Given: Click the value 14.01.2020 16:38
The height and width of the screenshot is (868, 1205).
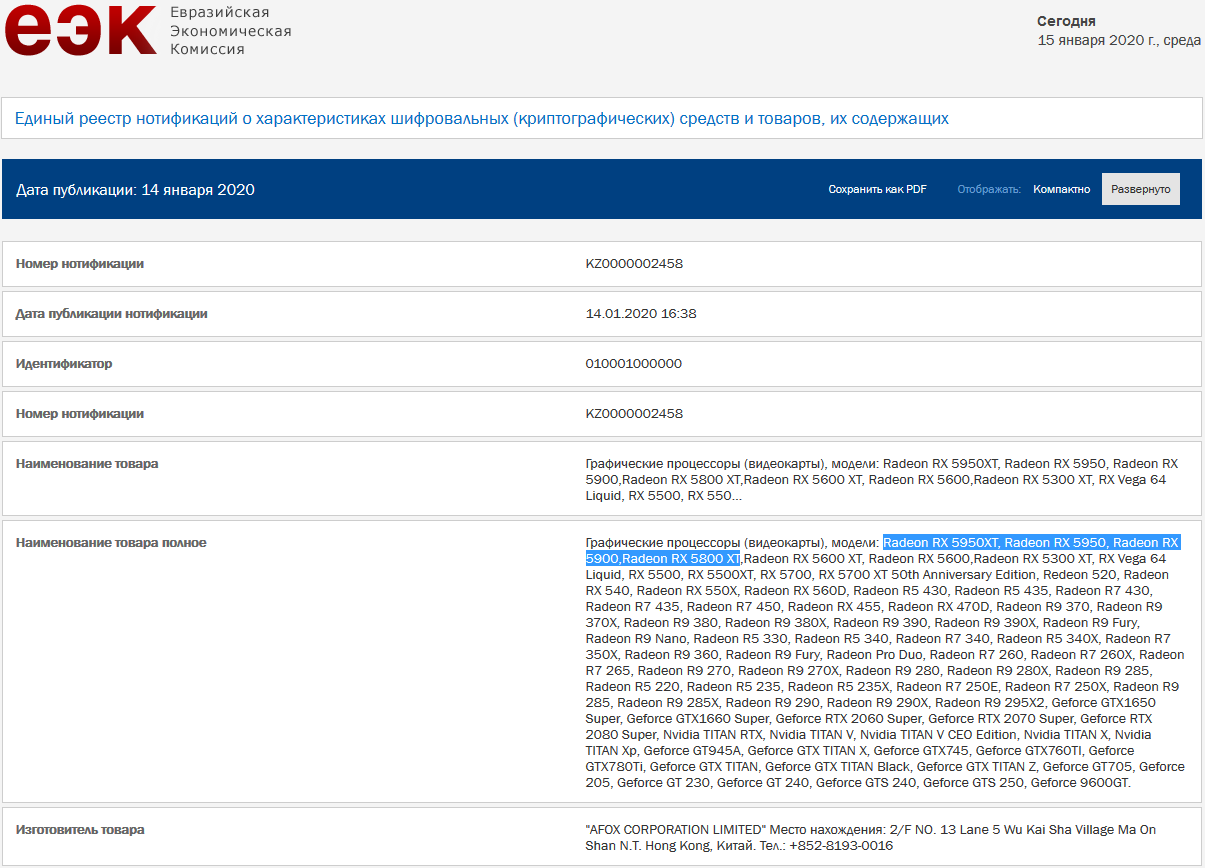Looking at the screenshot, I should (x=641, y=314).
